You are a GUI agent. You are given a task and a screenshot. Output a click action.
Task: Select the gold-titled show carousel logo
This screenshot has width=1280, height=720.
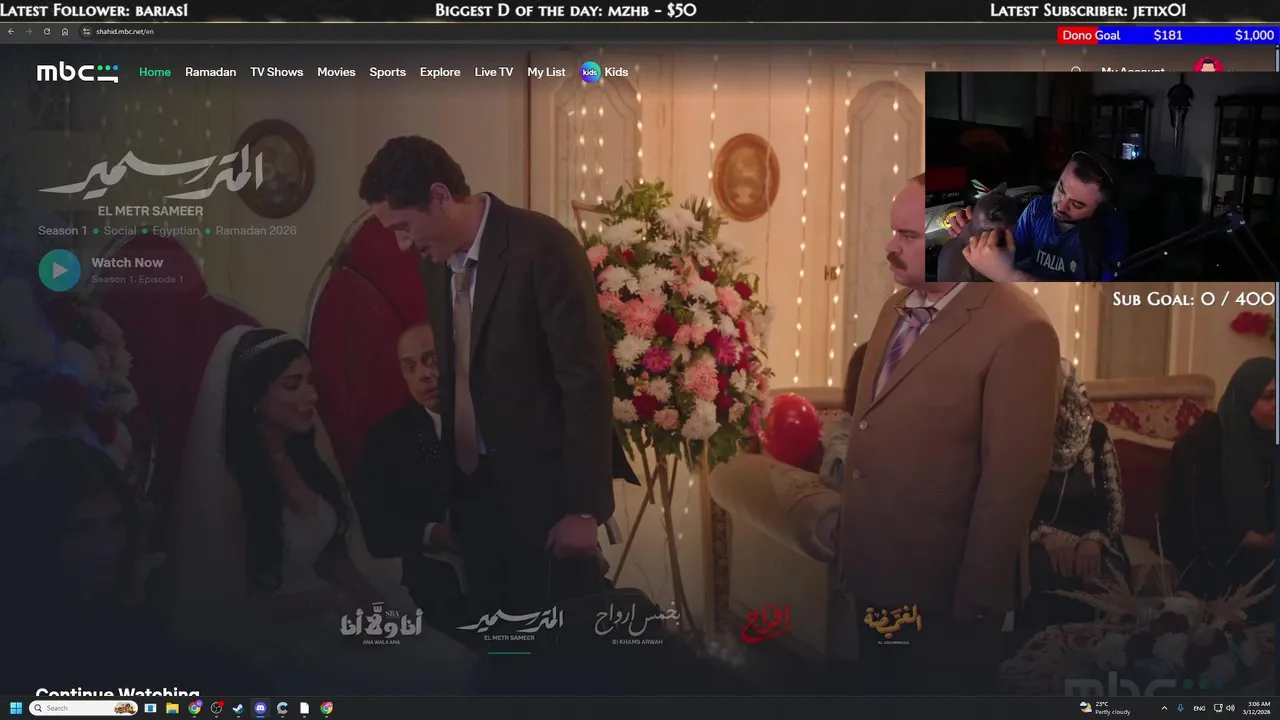[x=893, y=624]
